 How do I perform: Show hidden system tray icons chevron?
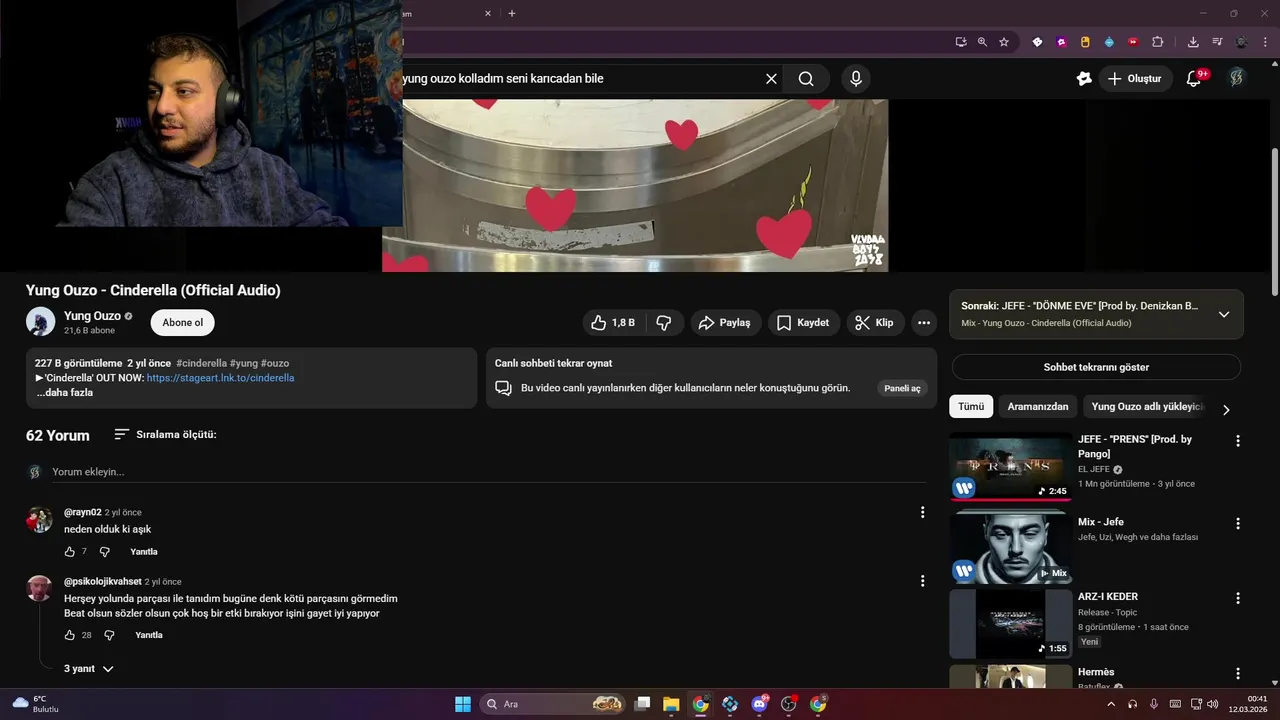[x=1111, y=704]
